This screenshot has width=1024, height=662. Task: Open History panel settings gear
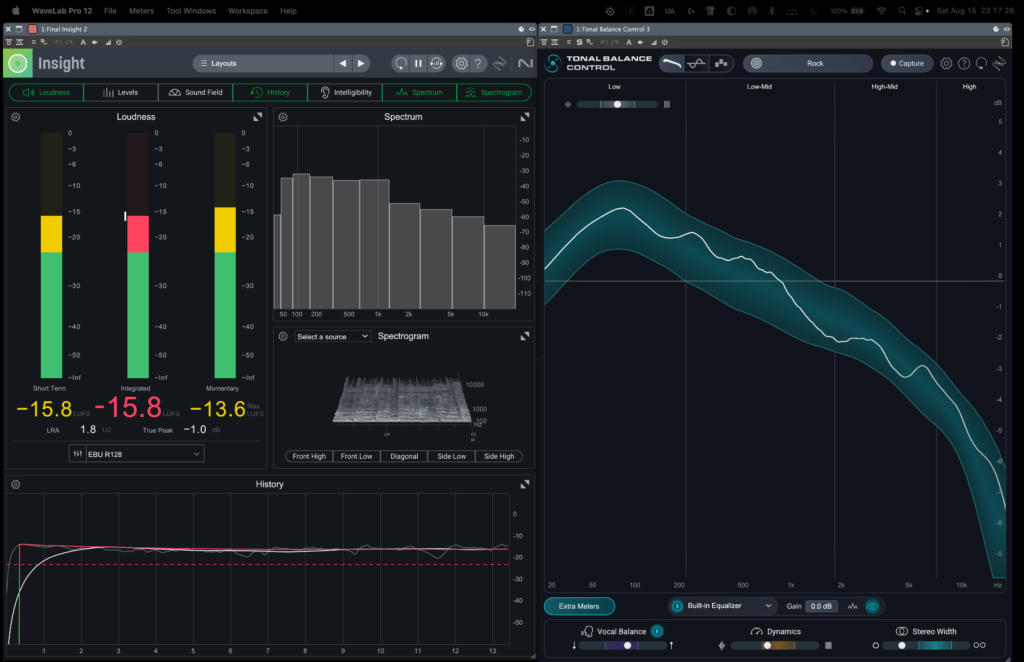pyautogui.click(x=16, y=484)
